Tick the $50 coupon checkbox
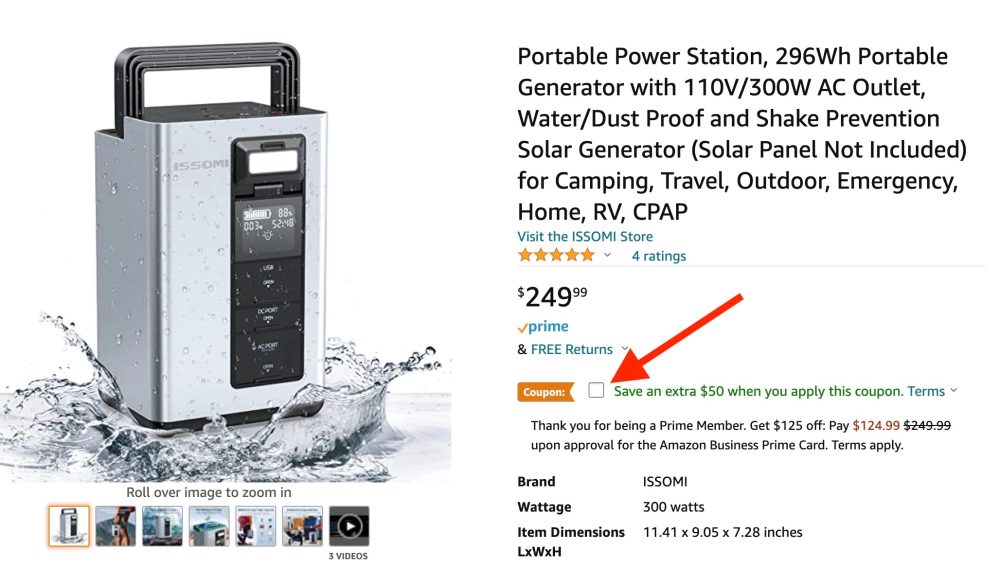Viewport: 1000px width, 568px height. pyautogui.click(x=596, y=390)
